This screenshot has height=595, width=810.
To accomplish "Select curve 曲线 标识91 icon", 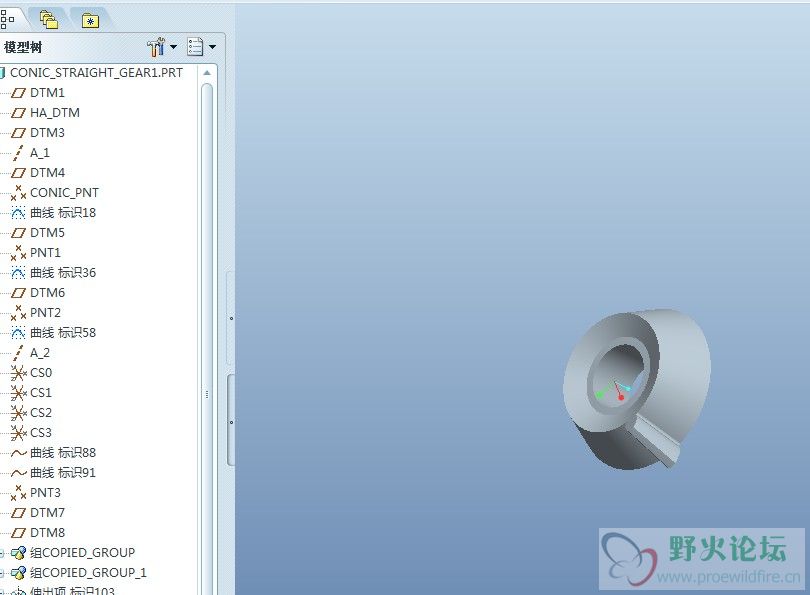I will point(19,473).
